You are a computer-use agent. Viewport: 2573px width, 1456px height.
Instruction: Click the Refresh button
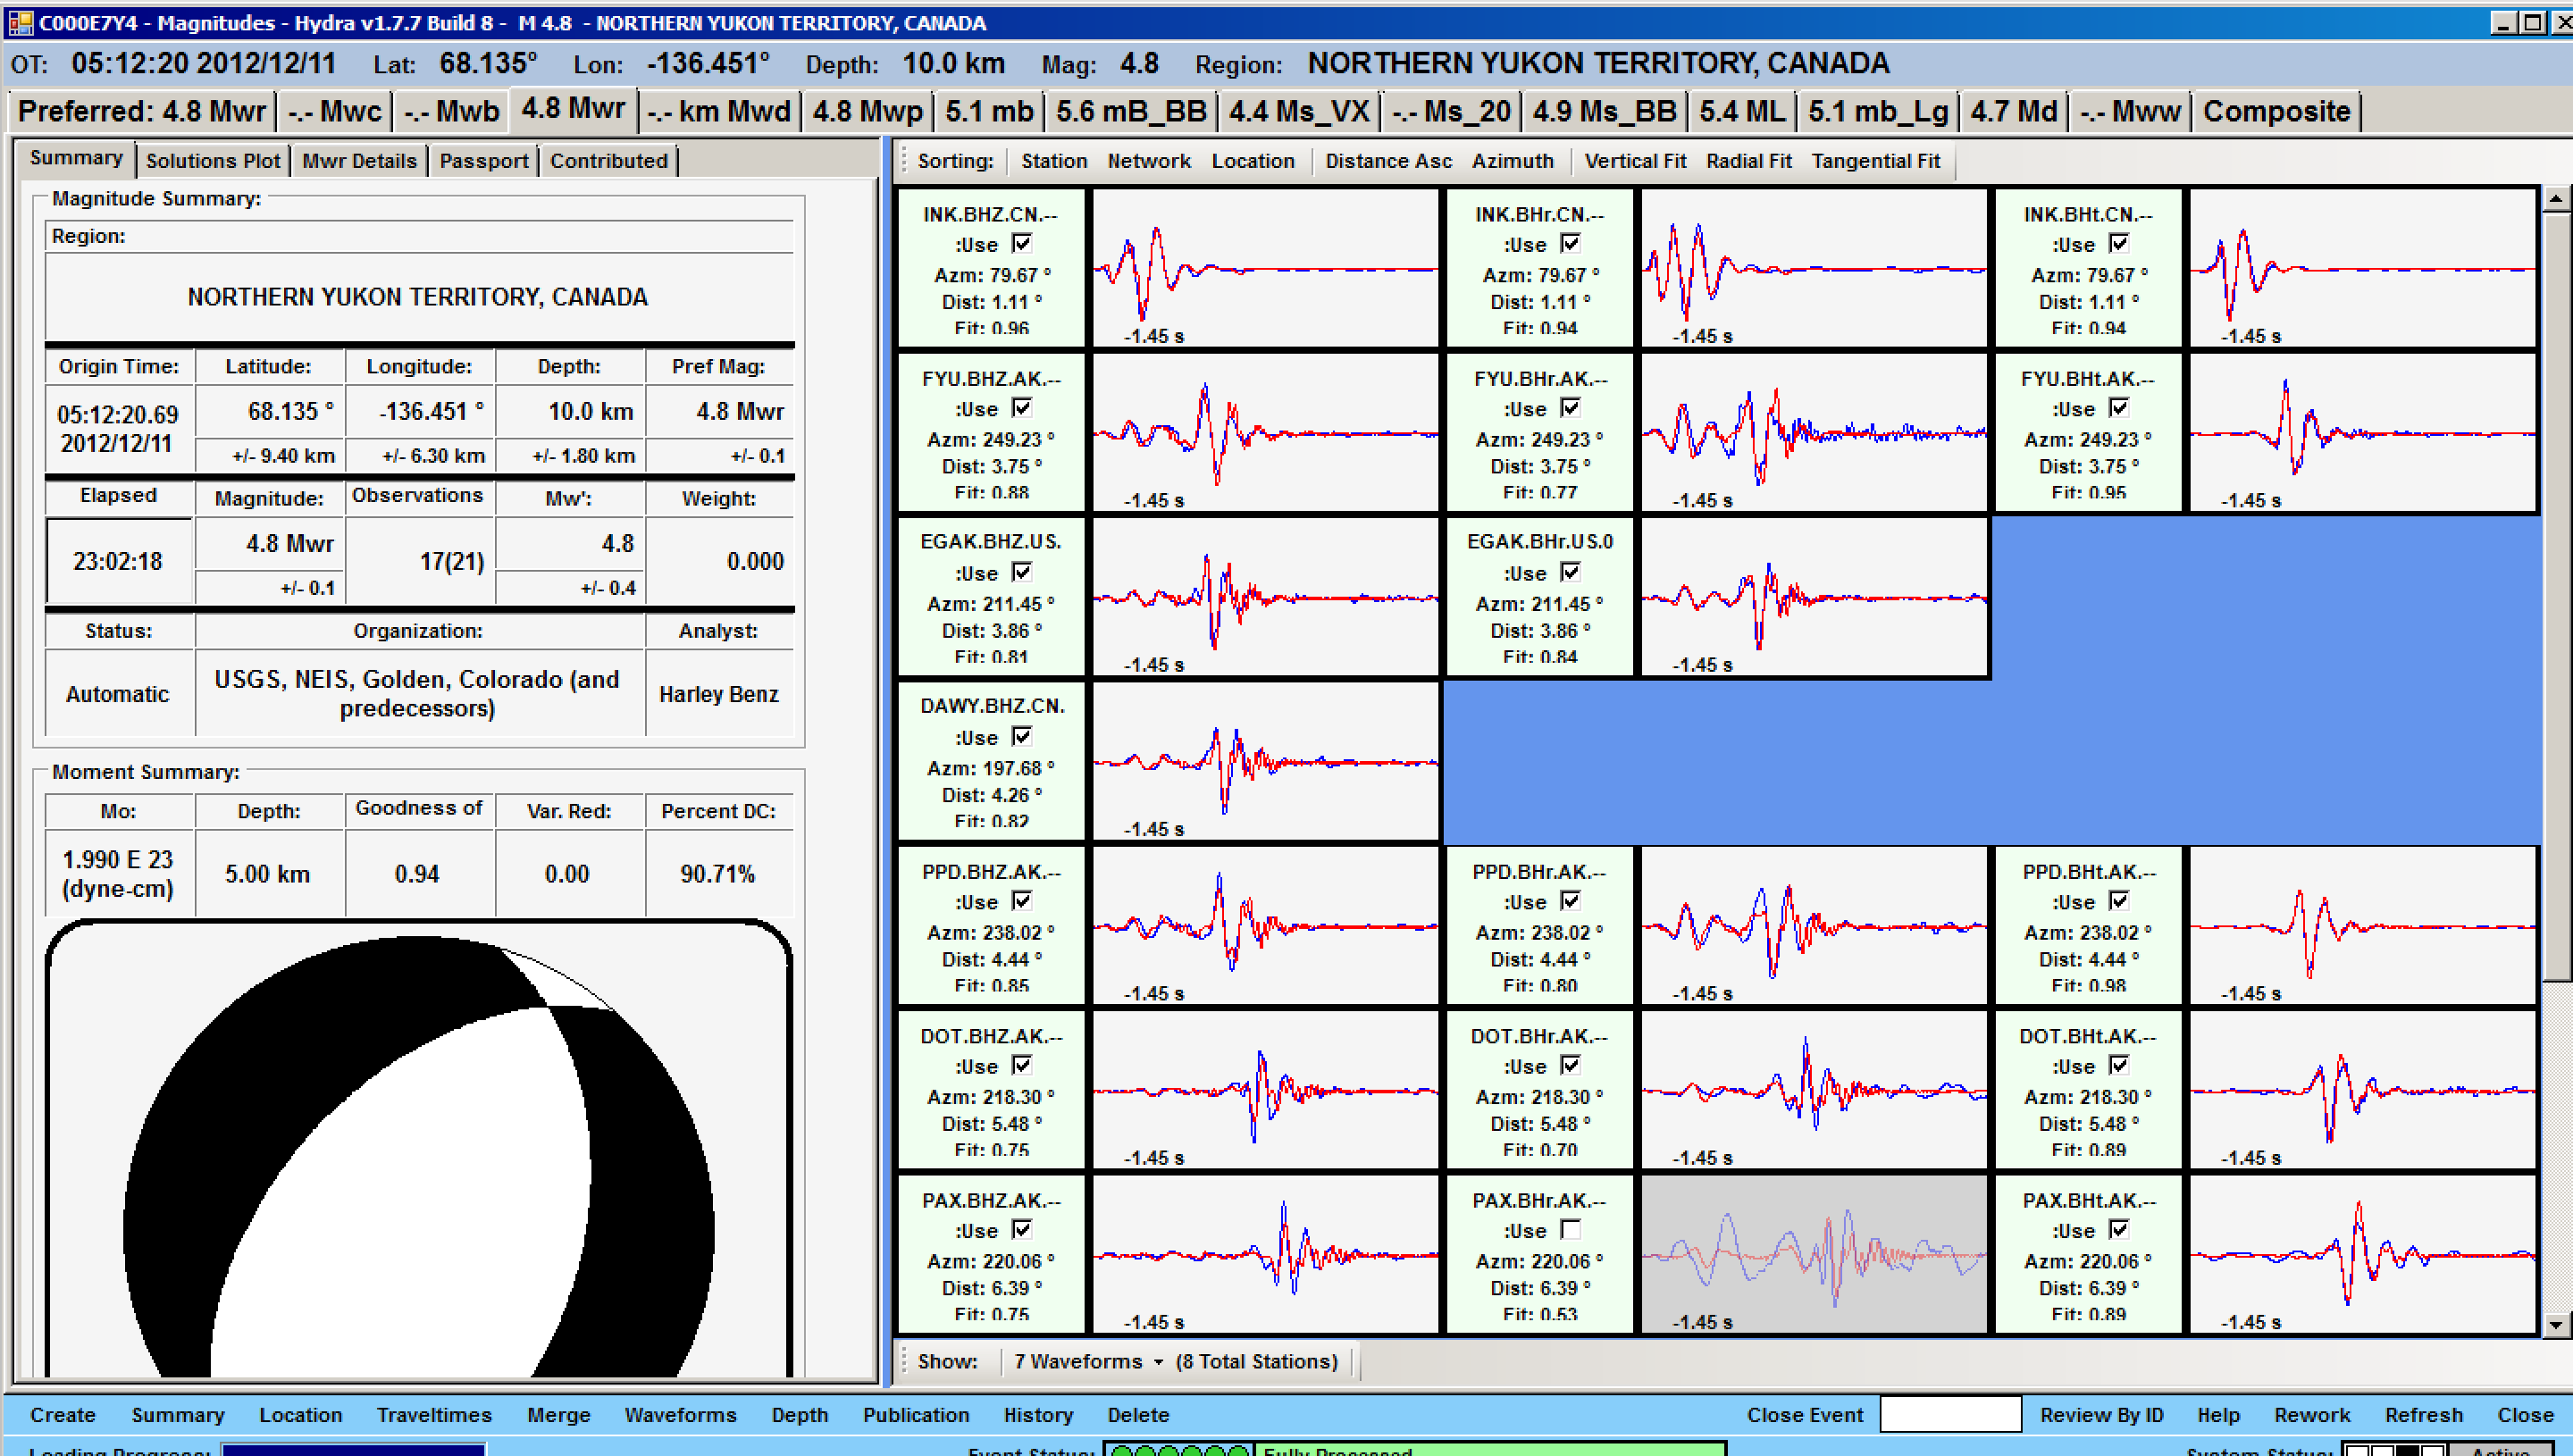[2423, 1414]
